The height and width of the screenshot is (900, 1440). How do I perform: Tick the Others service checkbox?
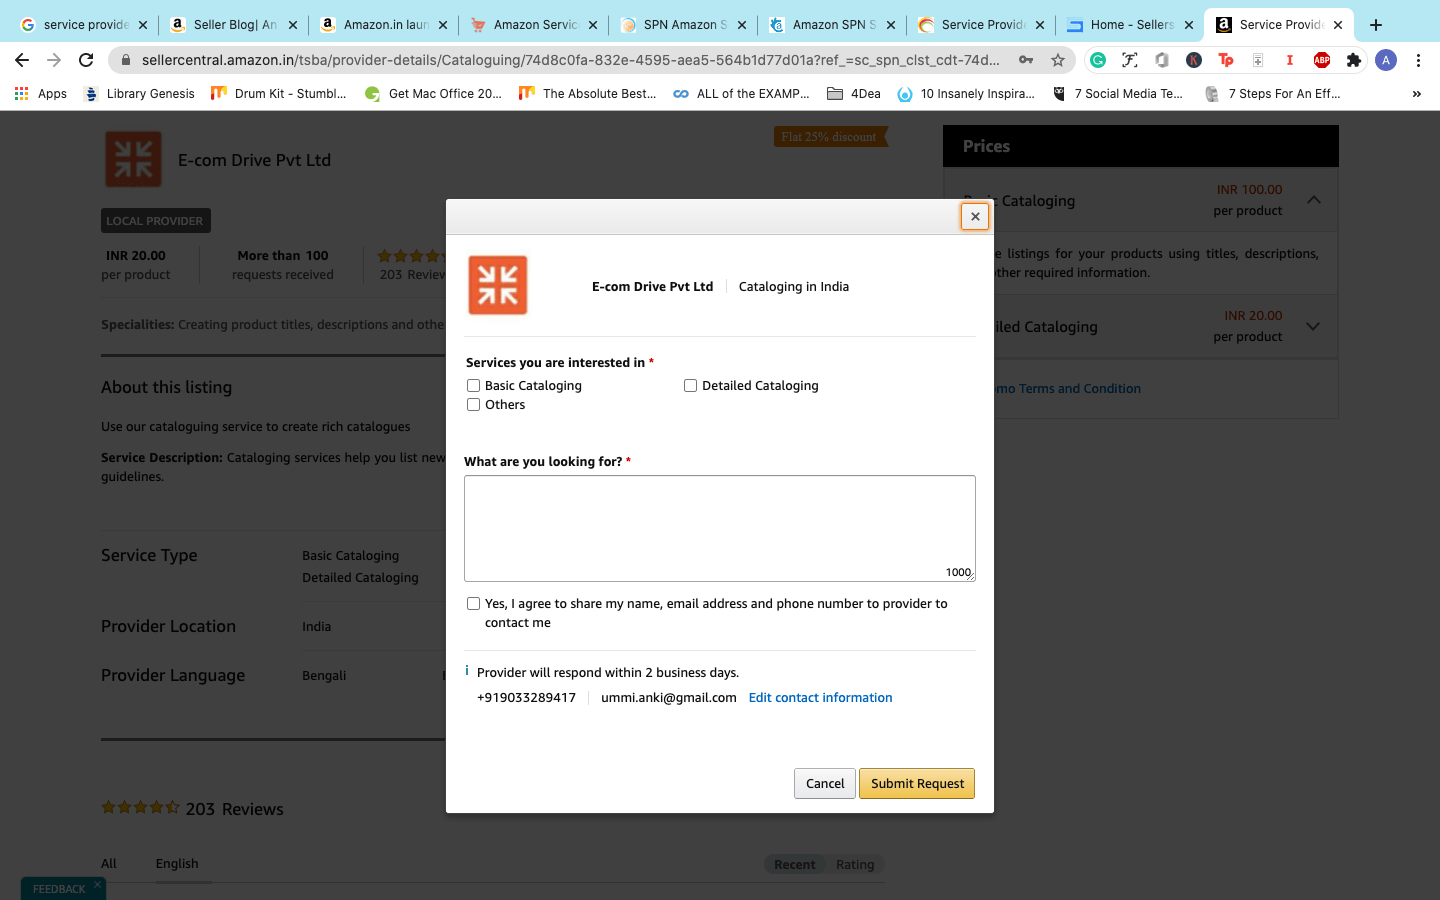[x=473, y=405]
